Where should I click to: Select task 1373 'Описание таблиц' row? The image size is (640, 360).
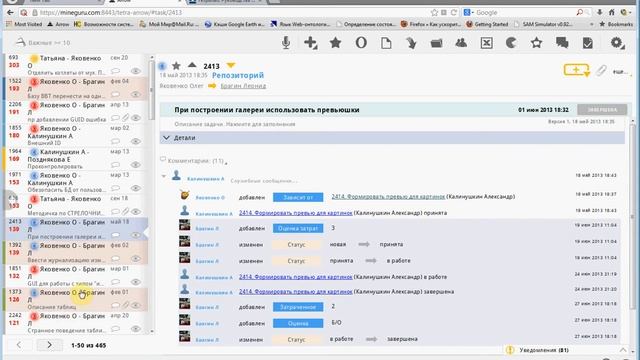77,300
